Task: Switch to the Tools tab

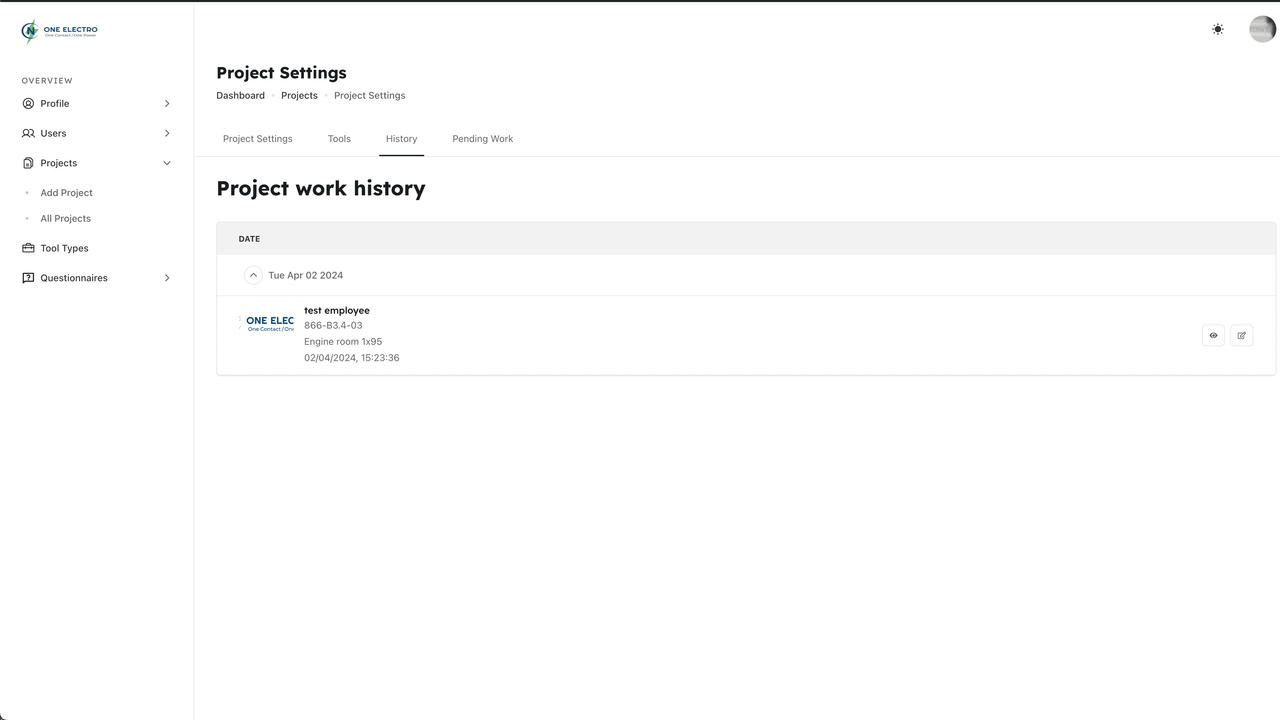Action: point(339,139)
